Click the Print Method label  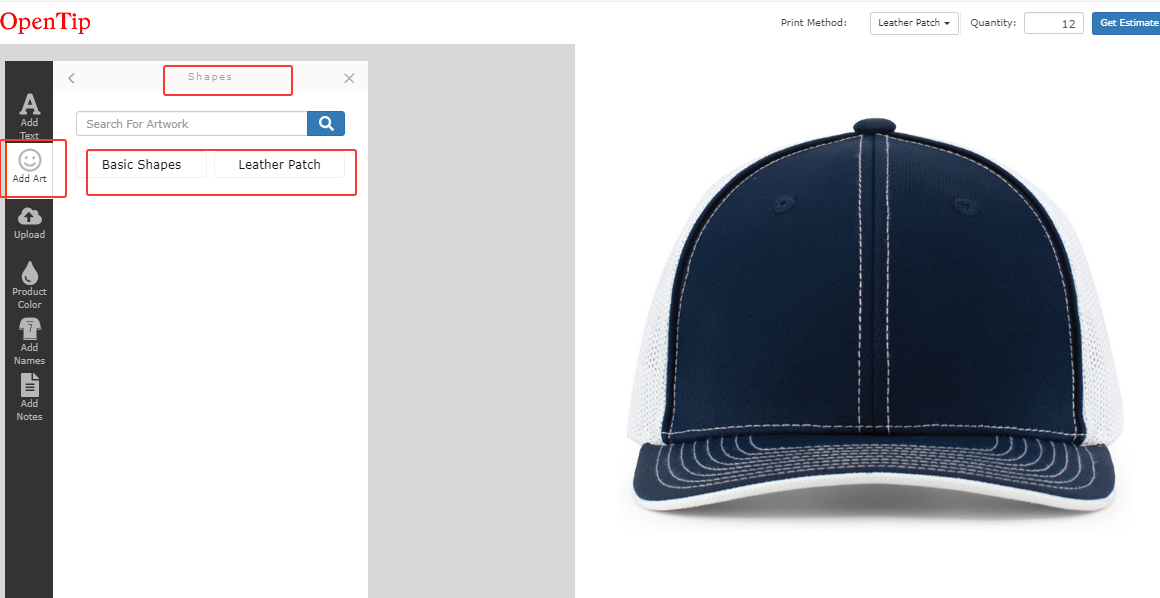coord(814,23)
